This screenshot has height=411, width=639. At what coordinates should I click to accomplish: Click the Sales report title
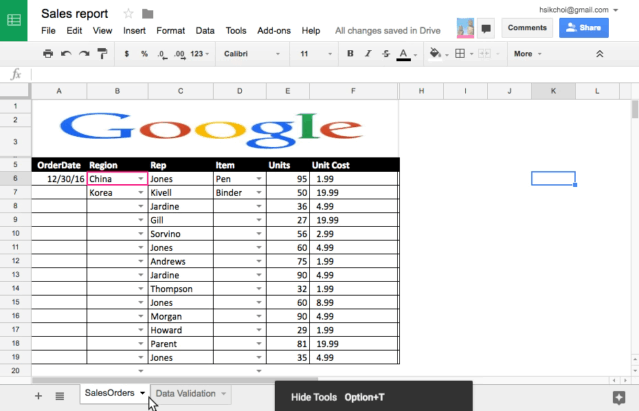[75, 13]
